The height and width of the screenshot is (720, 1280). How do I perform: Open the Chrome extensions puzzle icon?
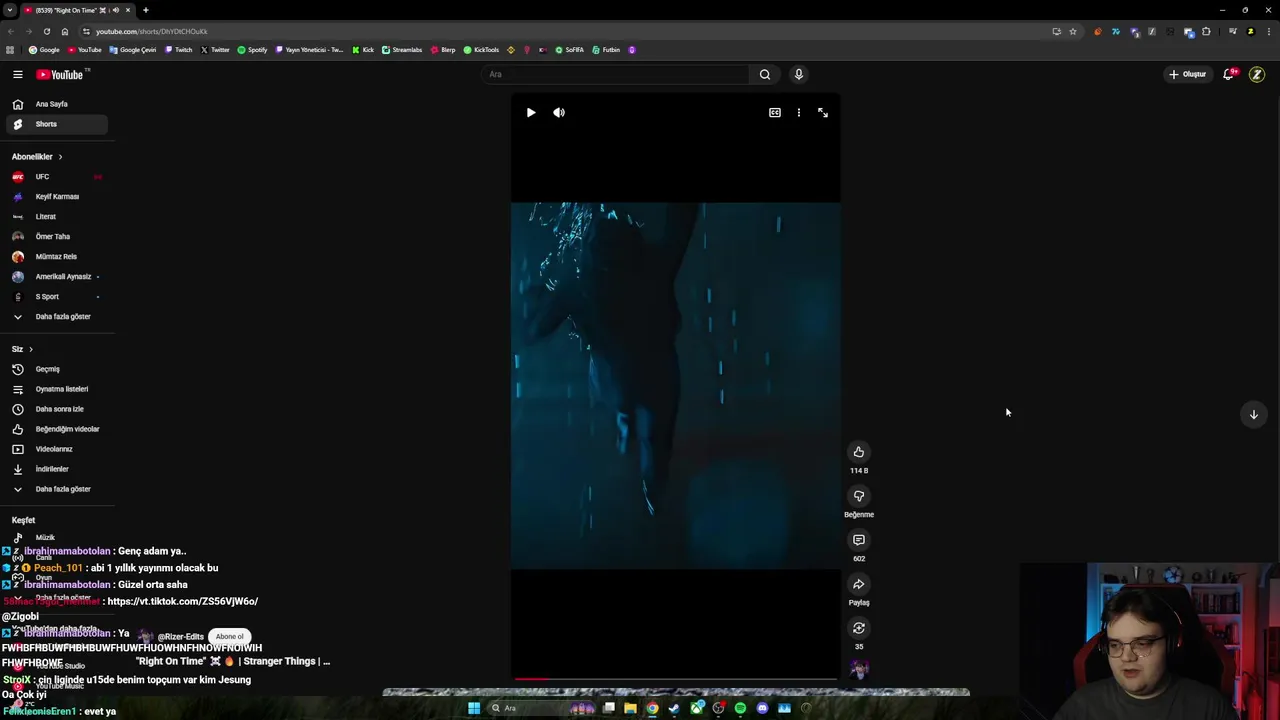point(1206,31)
